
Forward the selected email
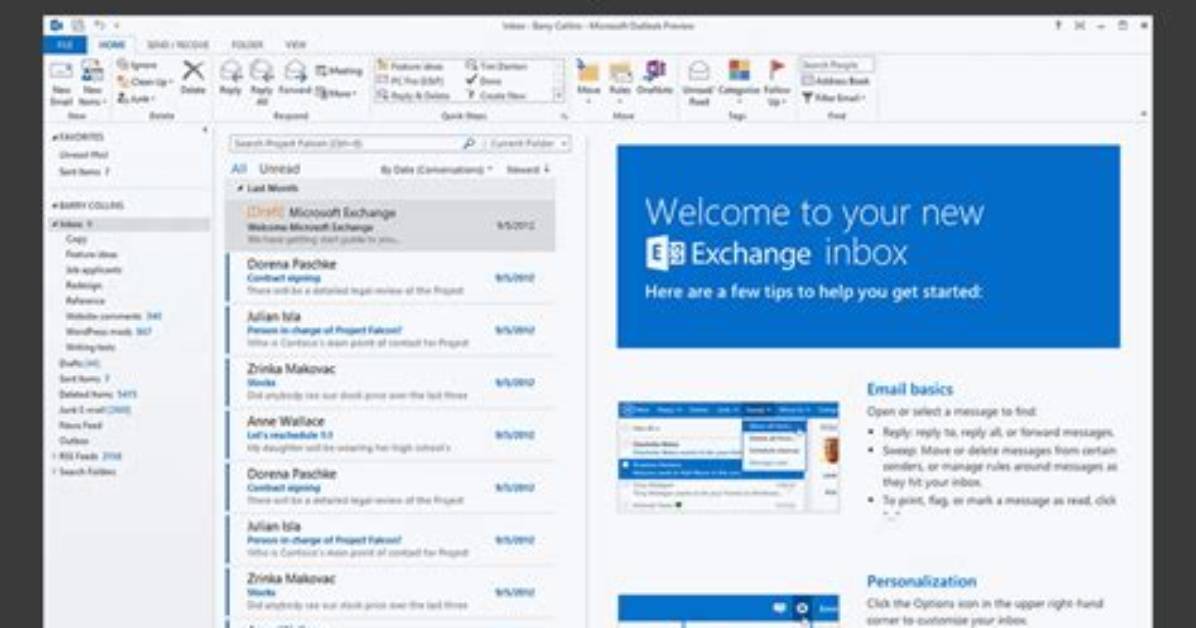coord(294,78)
